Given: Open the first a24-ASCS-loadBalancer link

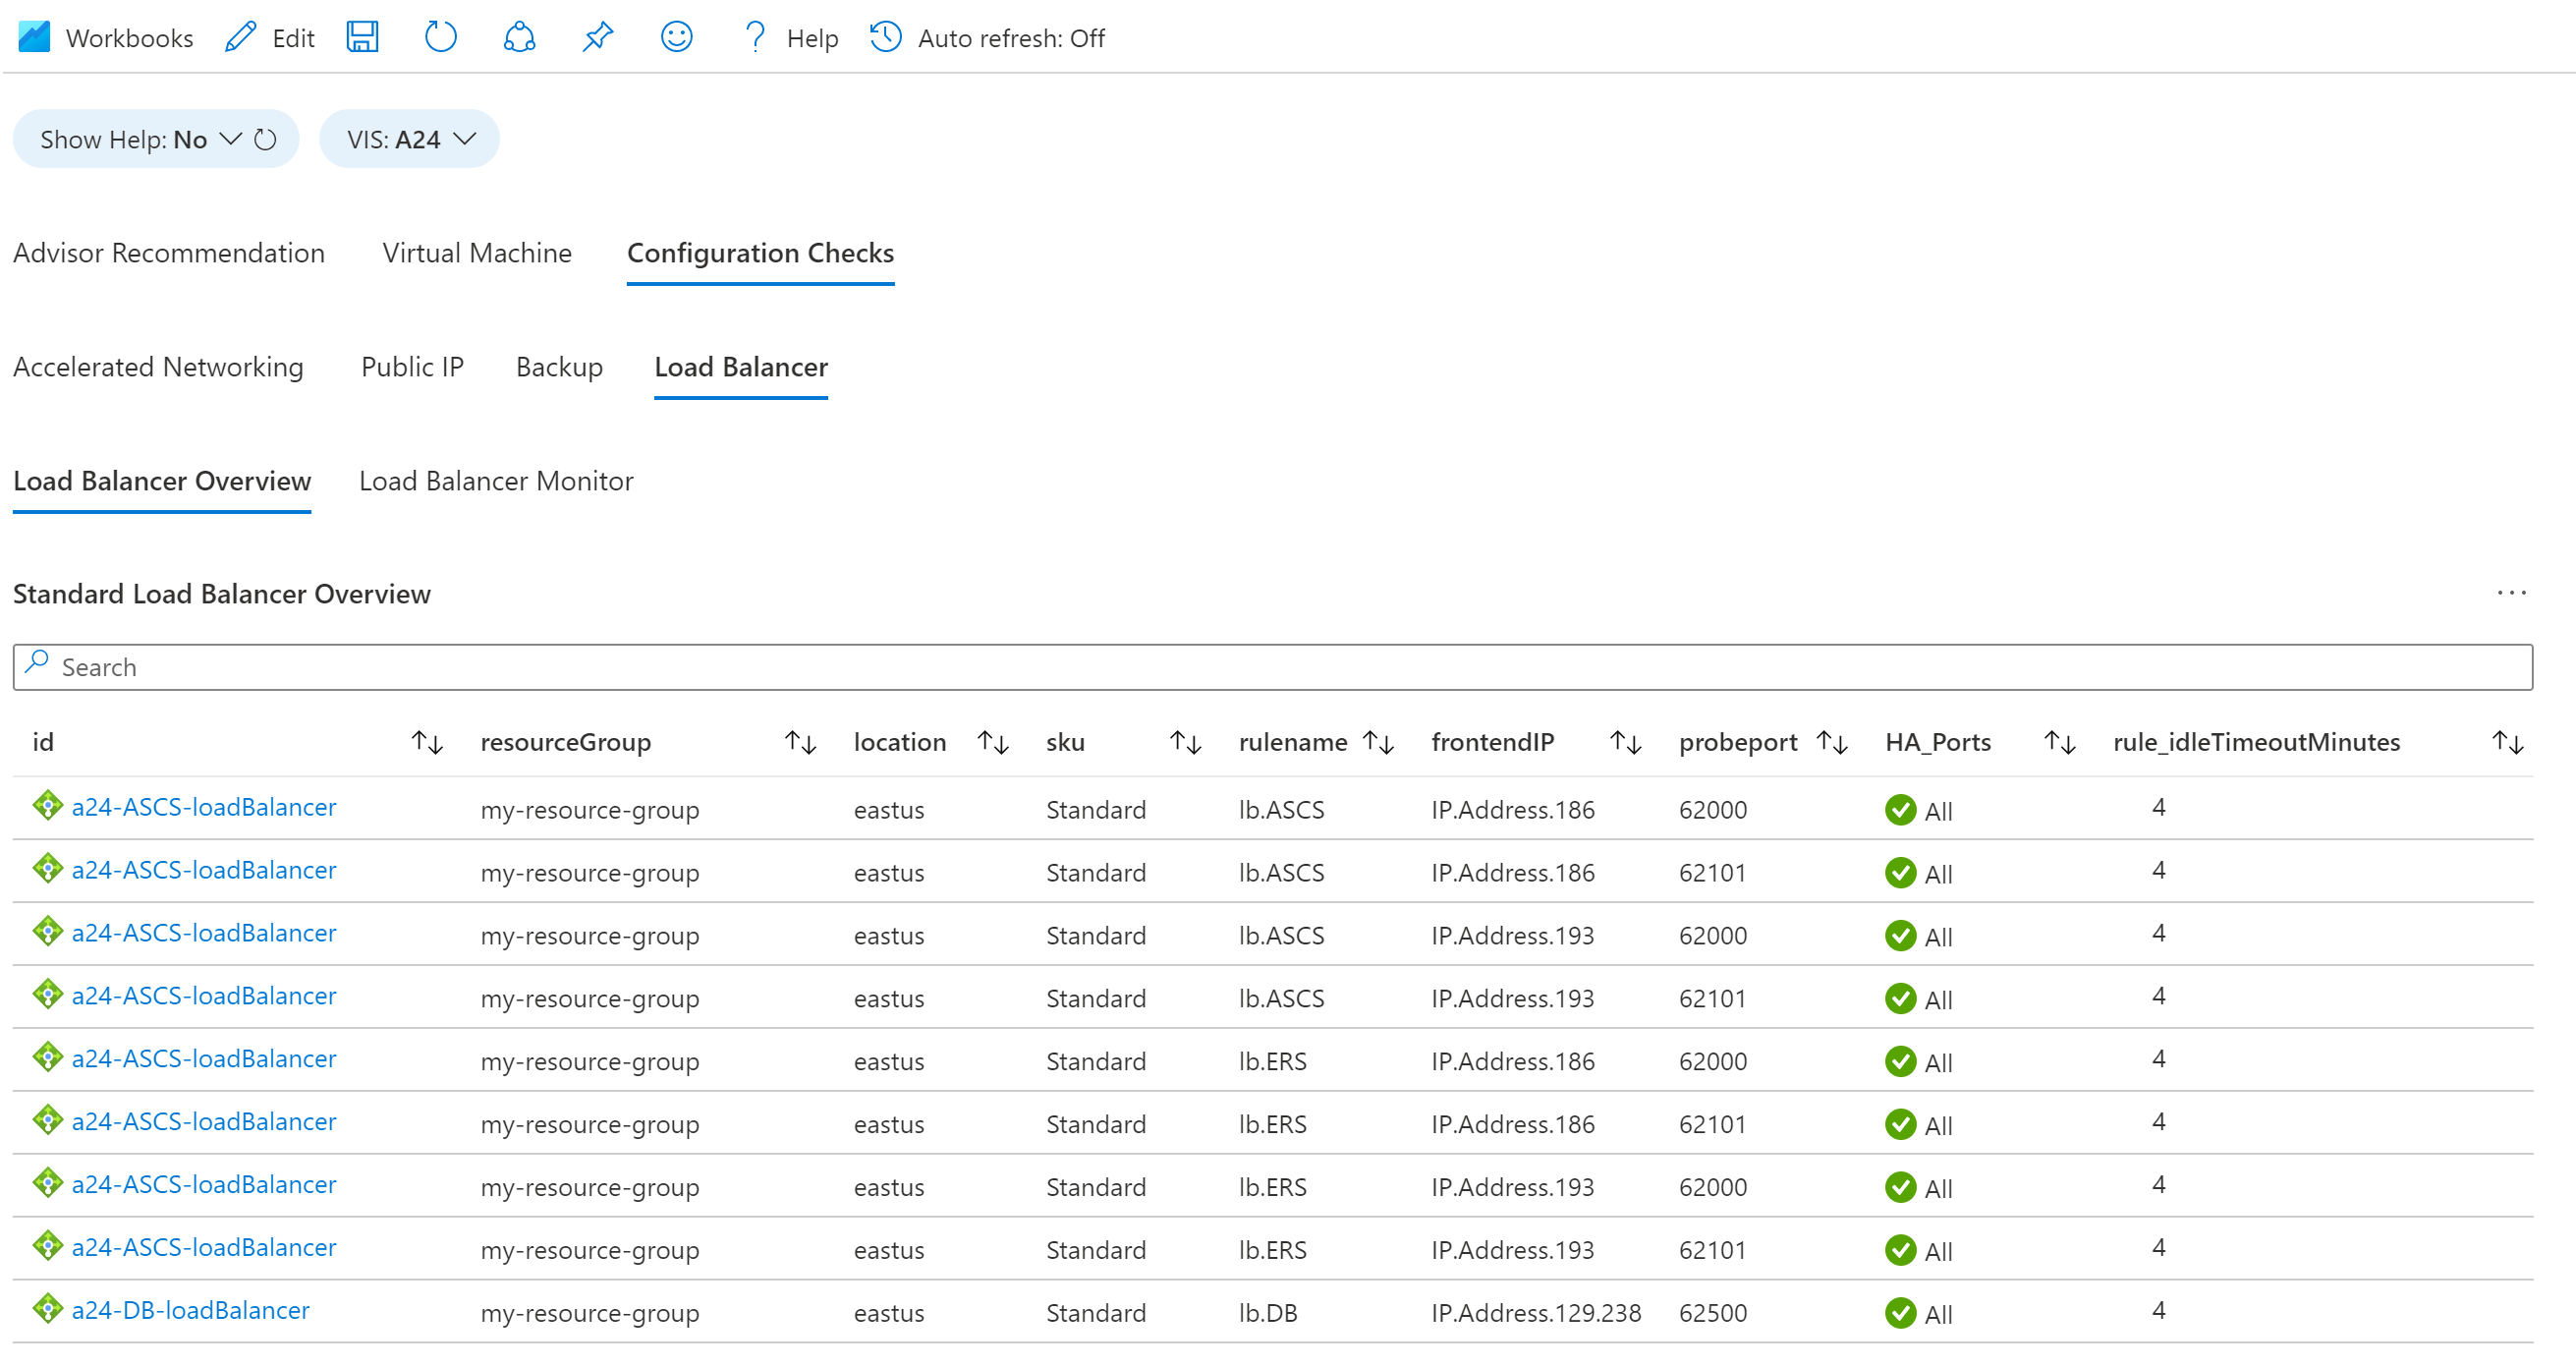Looking at the screenshot, I should pos(204,807).
